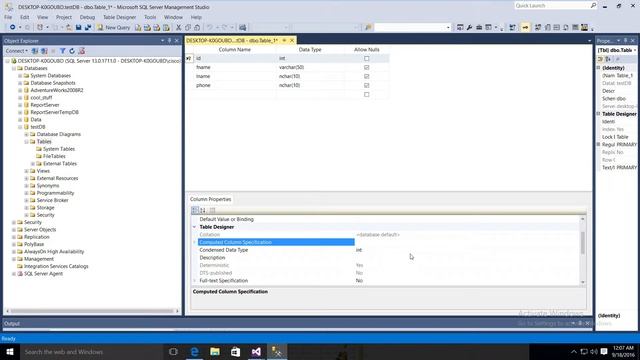Select the dbo.Table_1 document tab

pyautogui.click(x=232, y=40)
